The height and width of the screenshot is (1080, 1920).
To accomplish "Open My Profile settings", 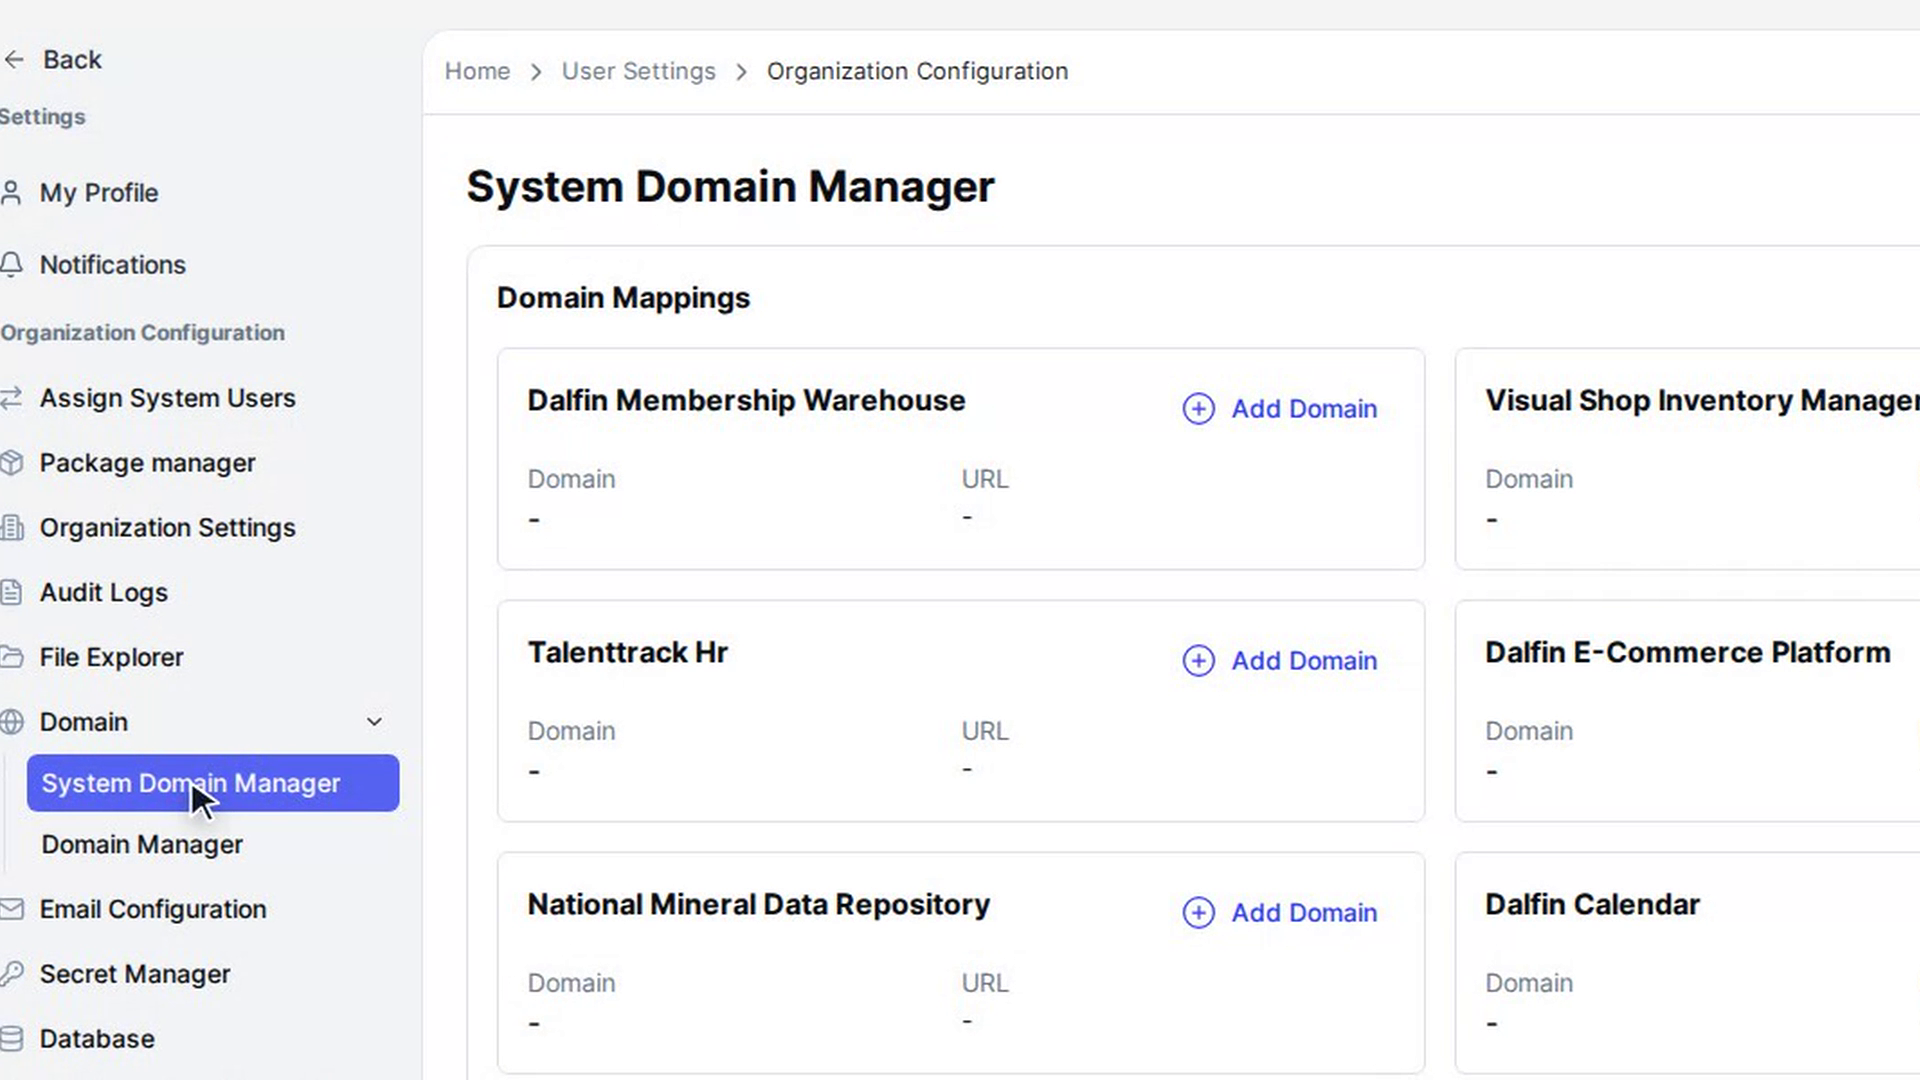I will coord(99,193).
